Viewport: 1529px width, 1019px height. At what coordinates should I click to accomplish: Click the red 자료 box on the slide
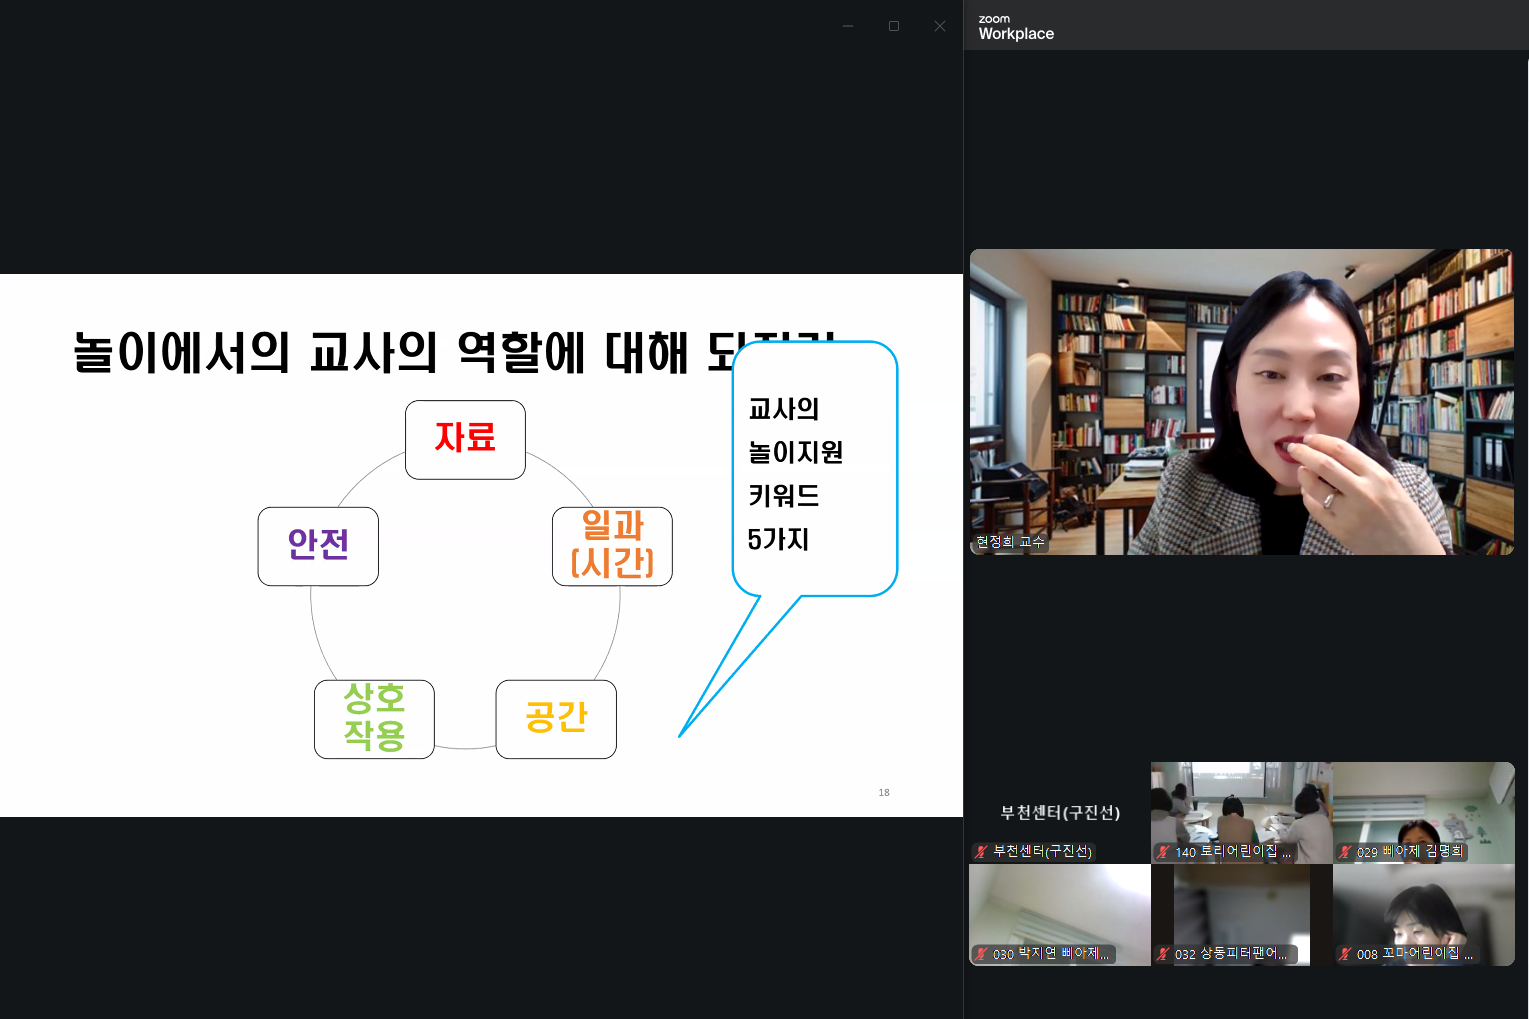pyautogui.click(x=465, y=439)
